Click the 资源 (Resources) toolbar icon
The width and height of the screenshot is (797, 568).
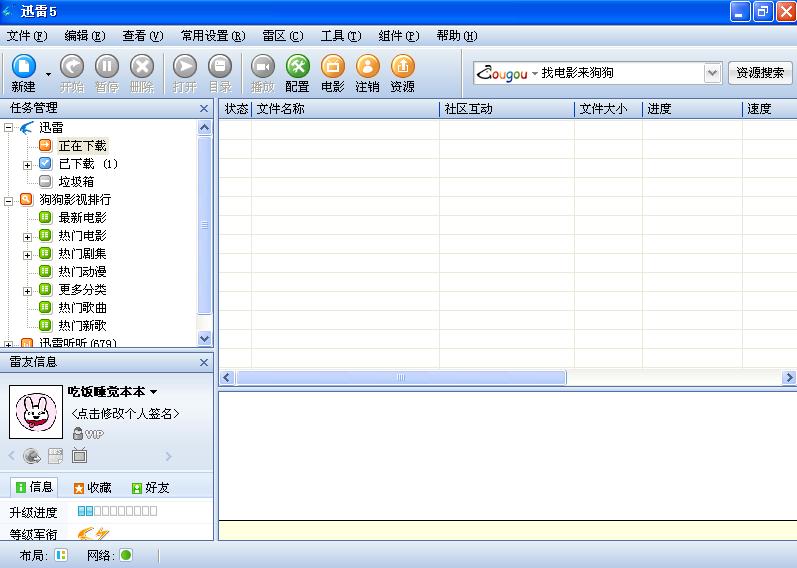403,73
